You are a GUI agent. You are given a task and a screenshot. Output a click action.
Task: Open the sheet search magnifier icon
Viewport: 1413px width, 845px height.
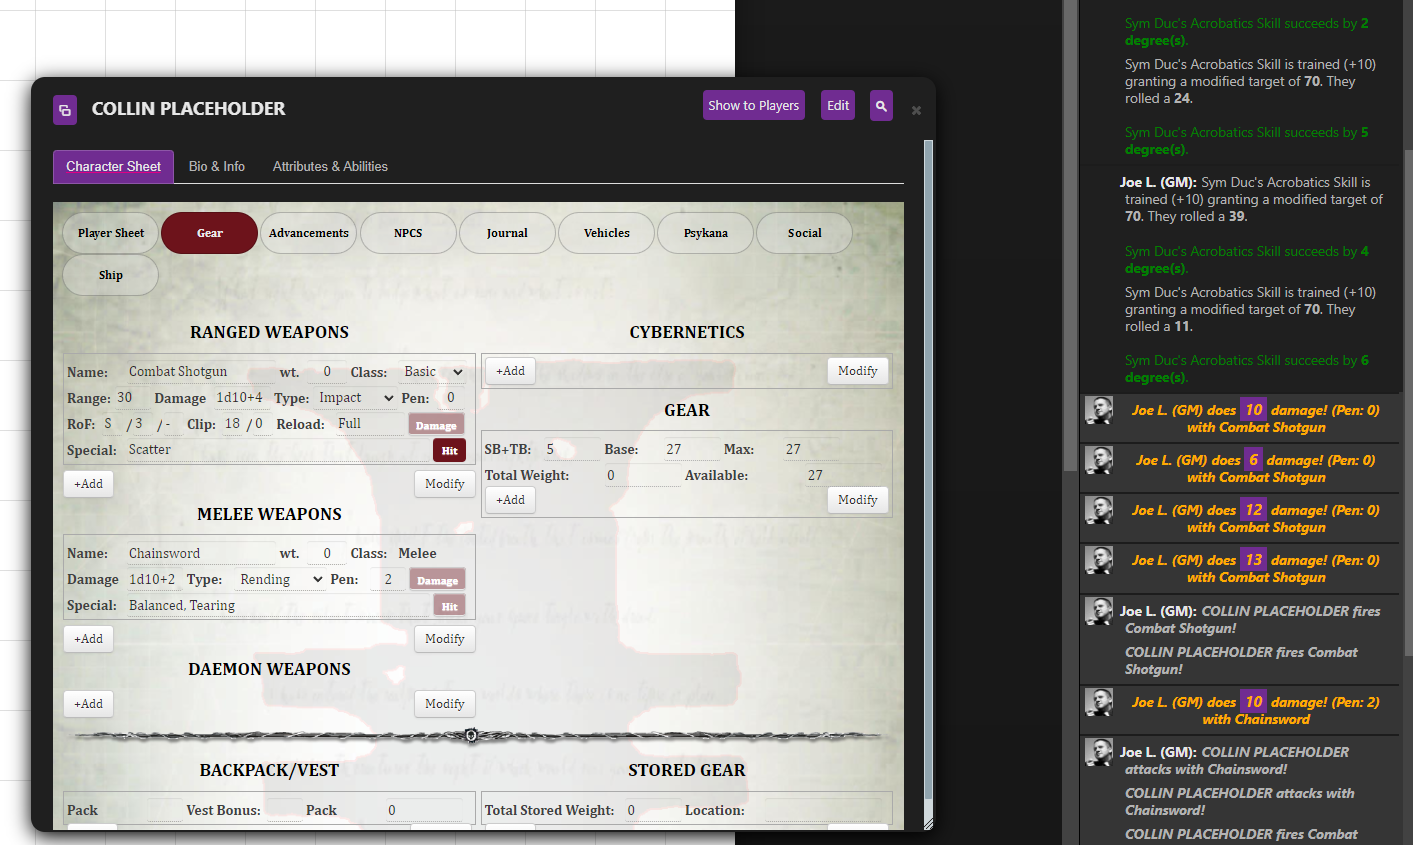pyautogui.click(x=881, y=105)
